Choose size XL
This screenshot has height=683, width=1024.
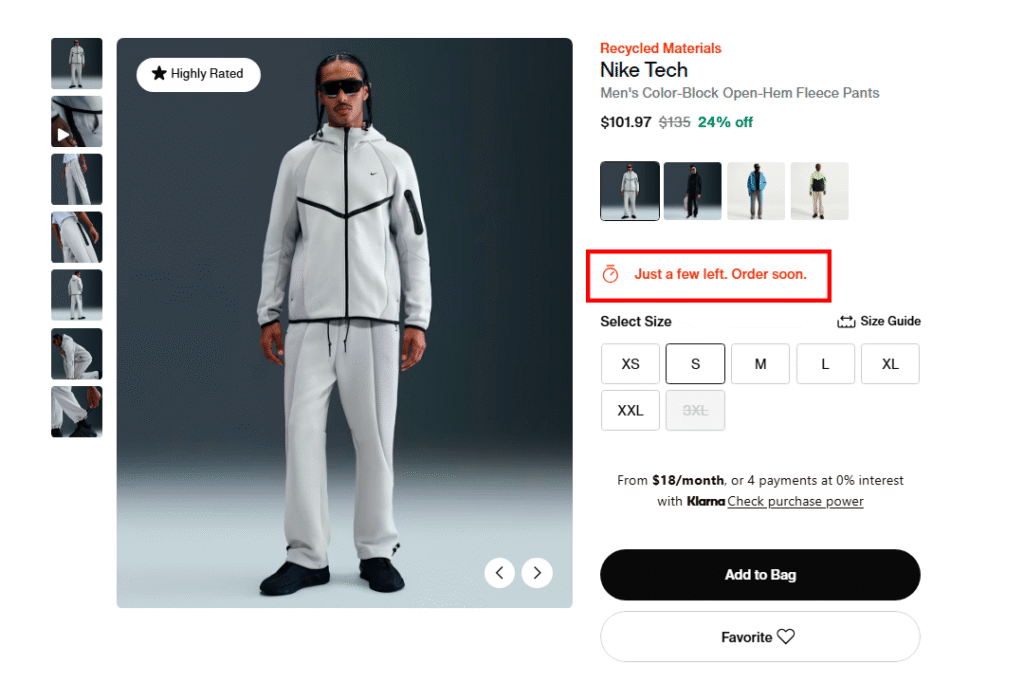click(x=890, y=364)
